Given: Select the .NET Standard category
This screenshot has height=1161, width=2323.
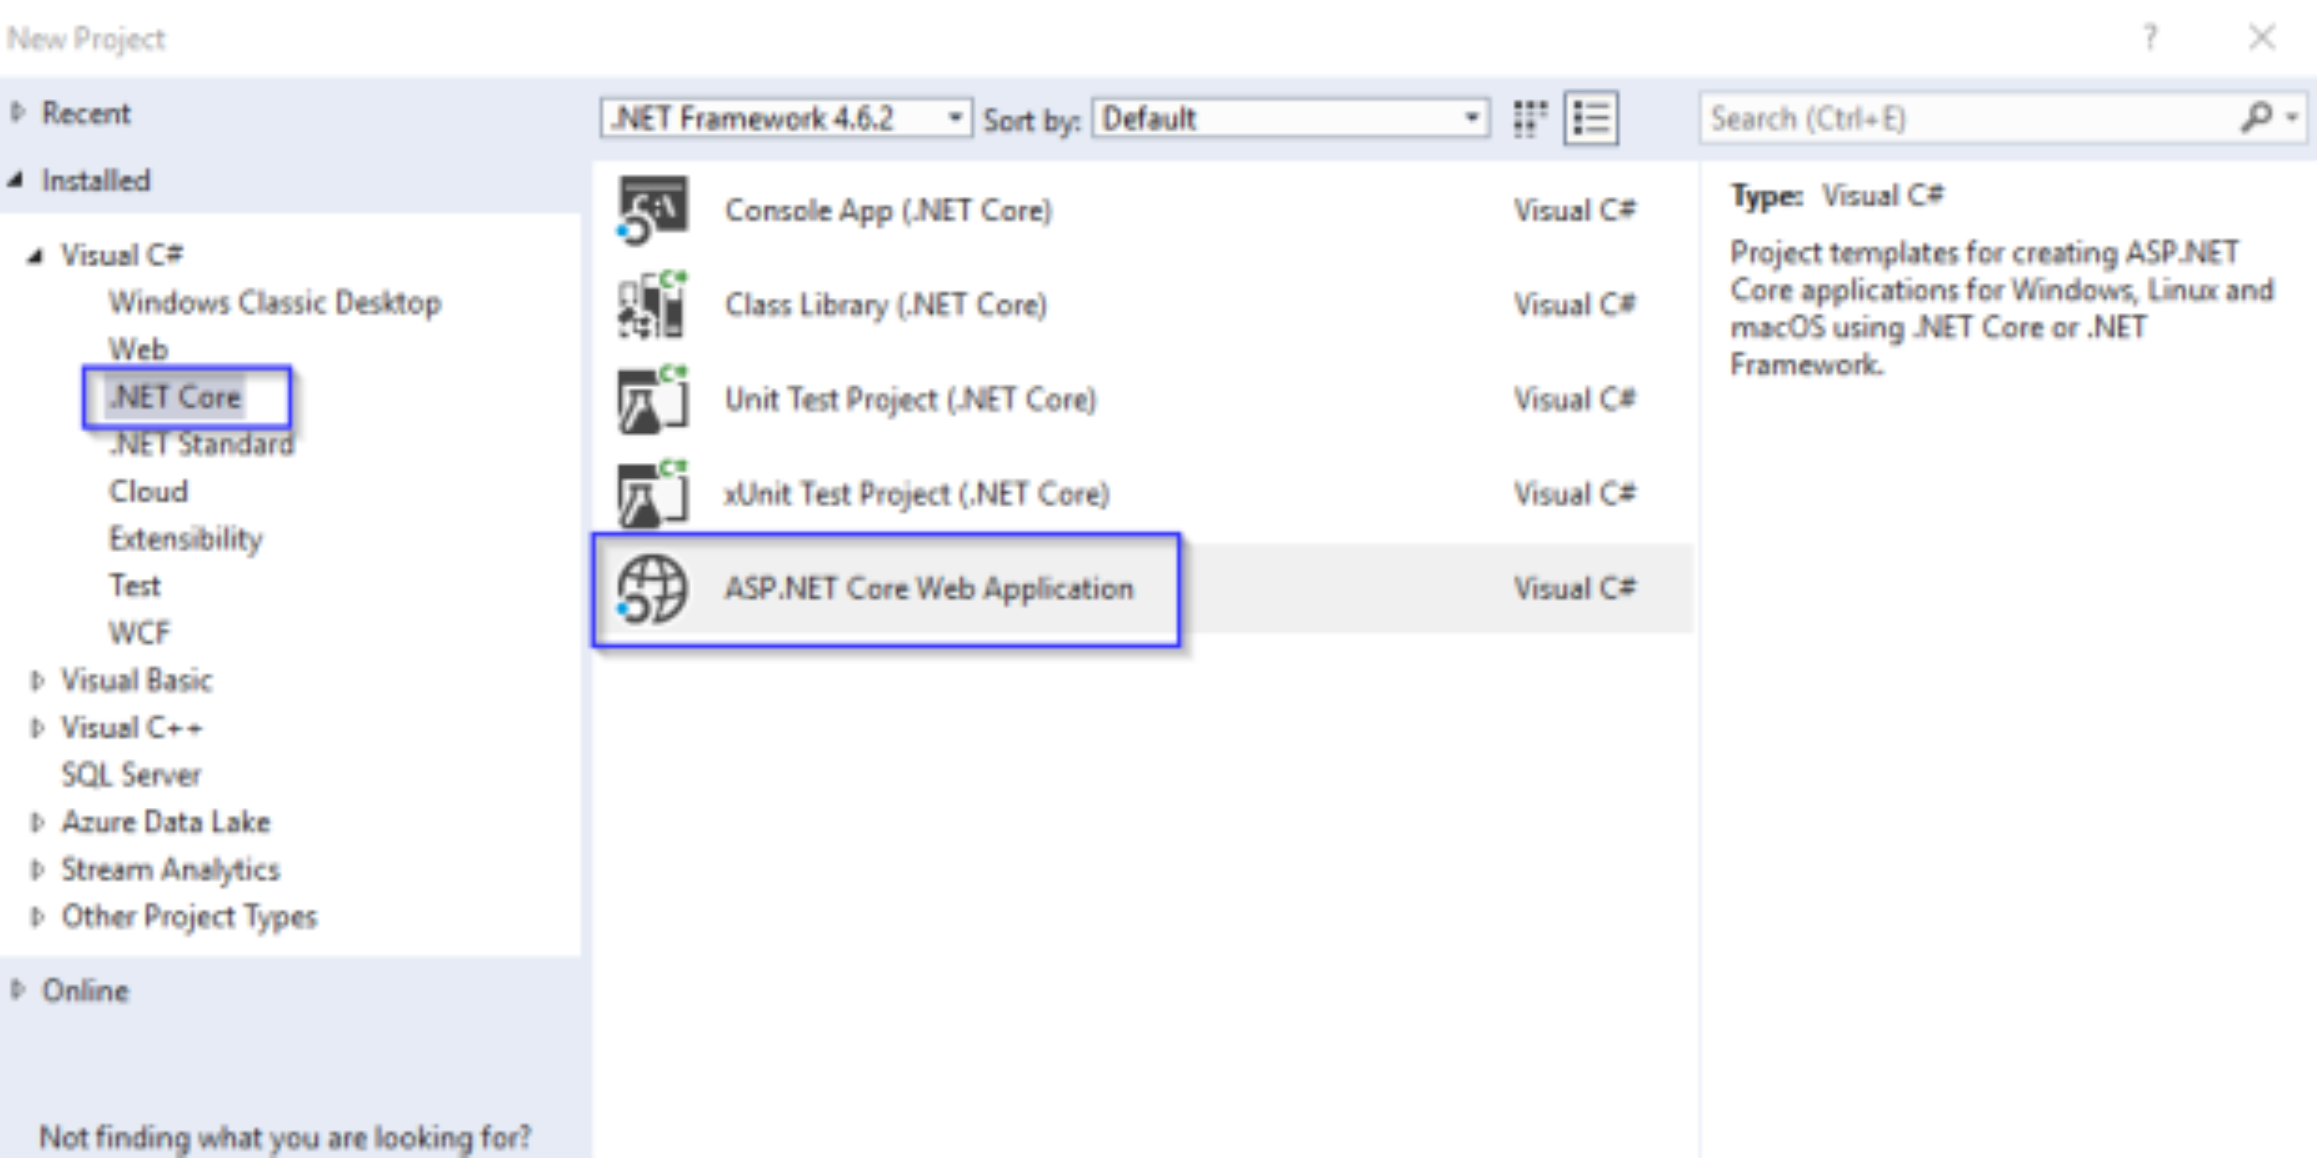Looking at the screenshot, I should click(201, 444).
